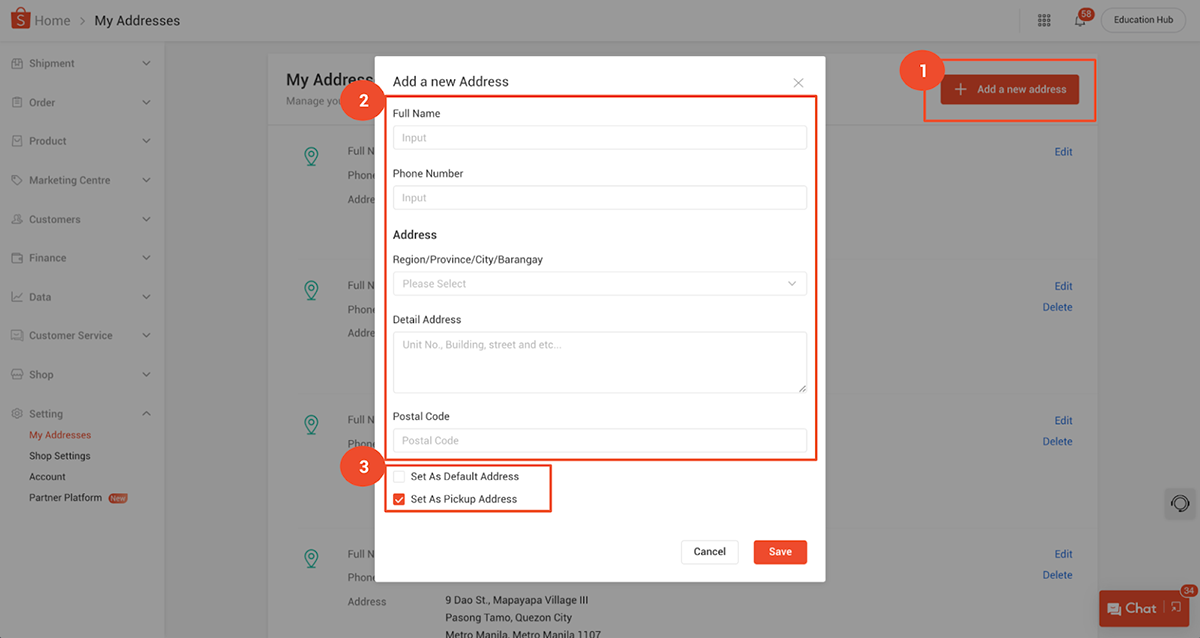This screenshot has height=638, width=1200.
Task: Click the Full Name input field
Action: [599, 137]
